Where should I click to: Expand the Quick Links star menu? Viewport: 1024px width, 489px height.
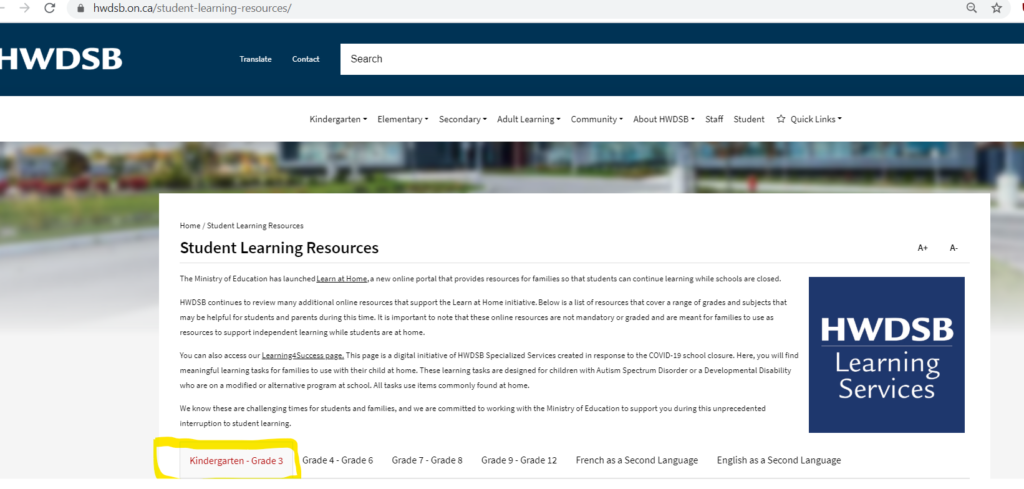[x=809, y=119]
